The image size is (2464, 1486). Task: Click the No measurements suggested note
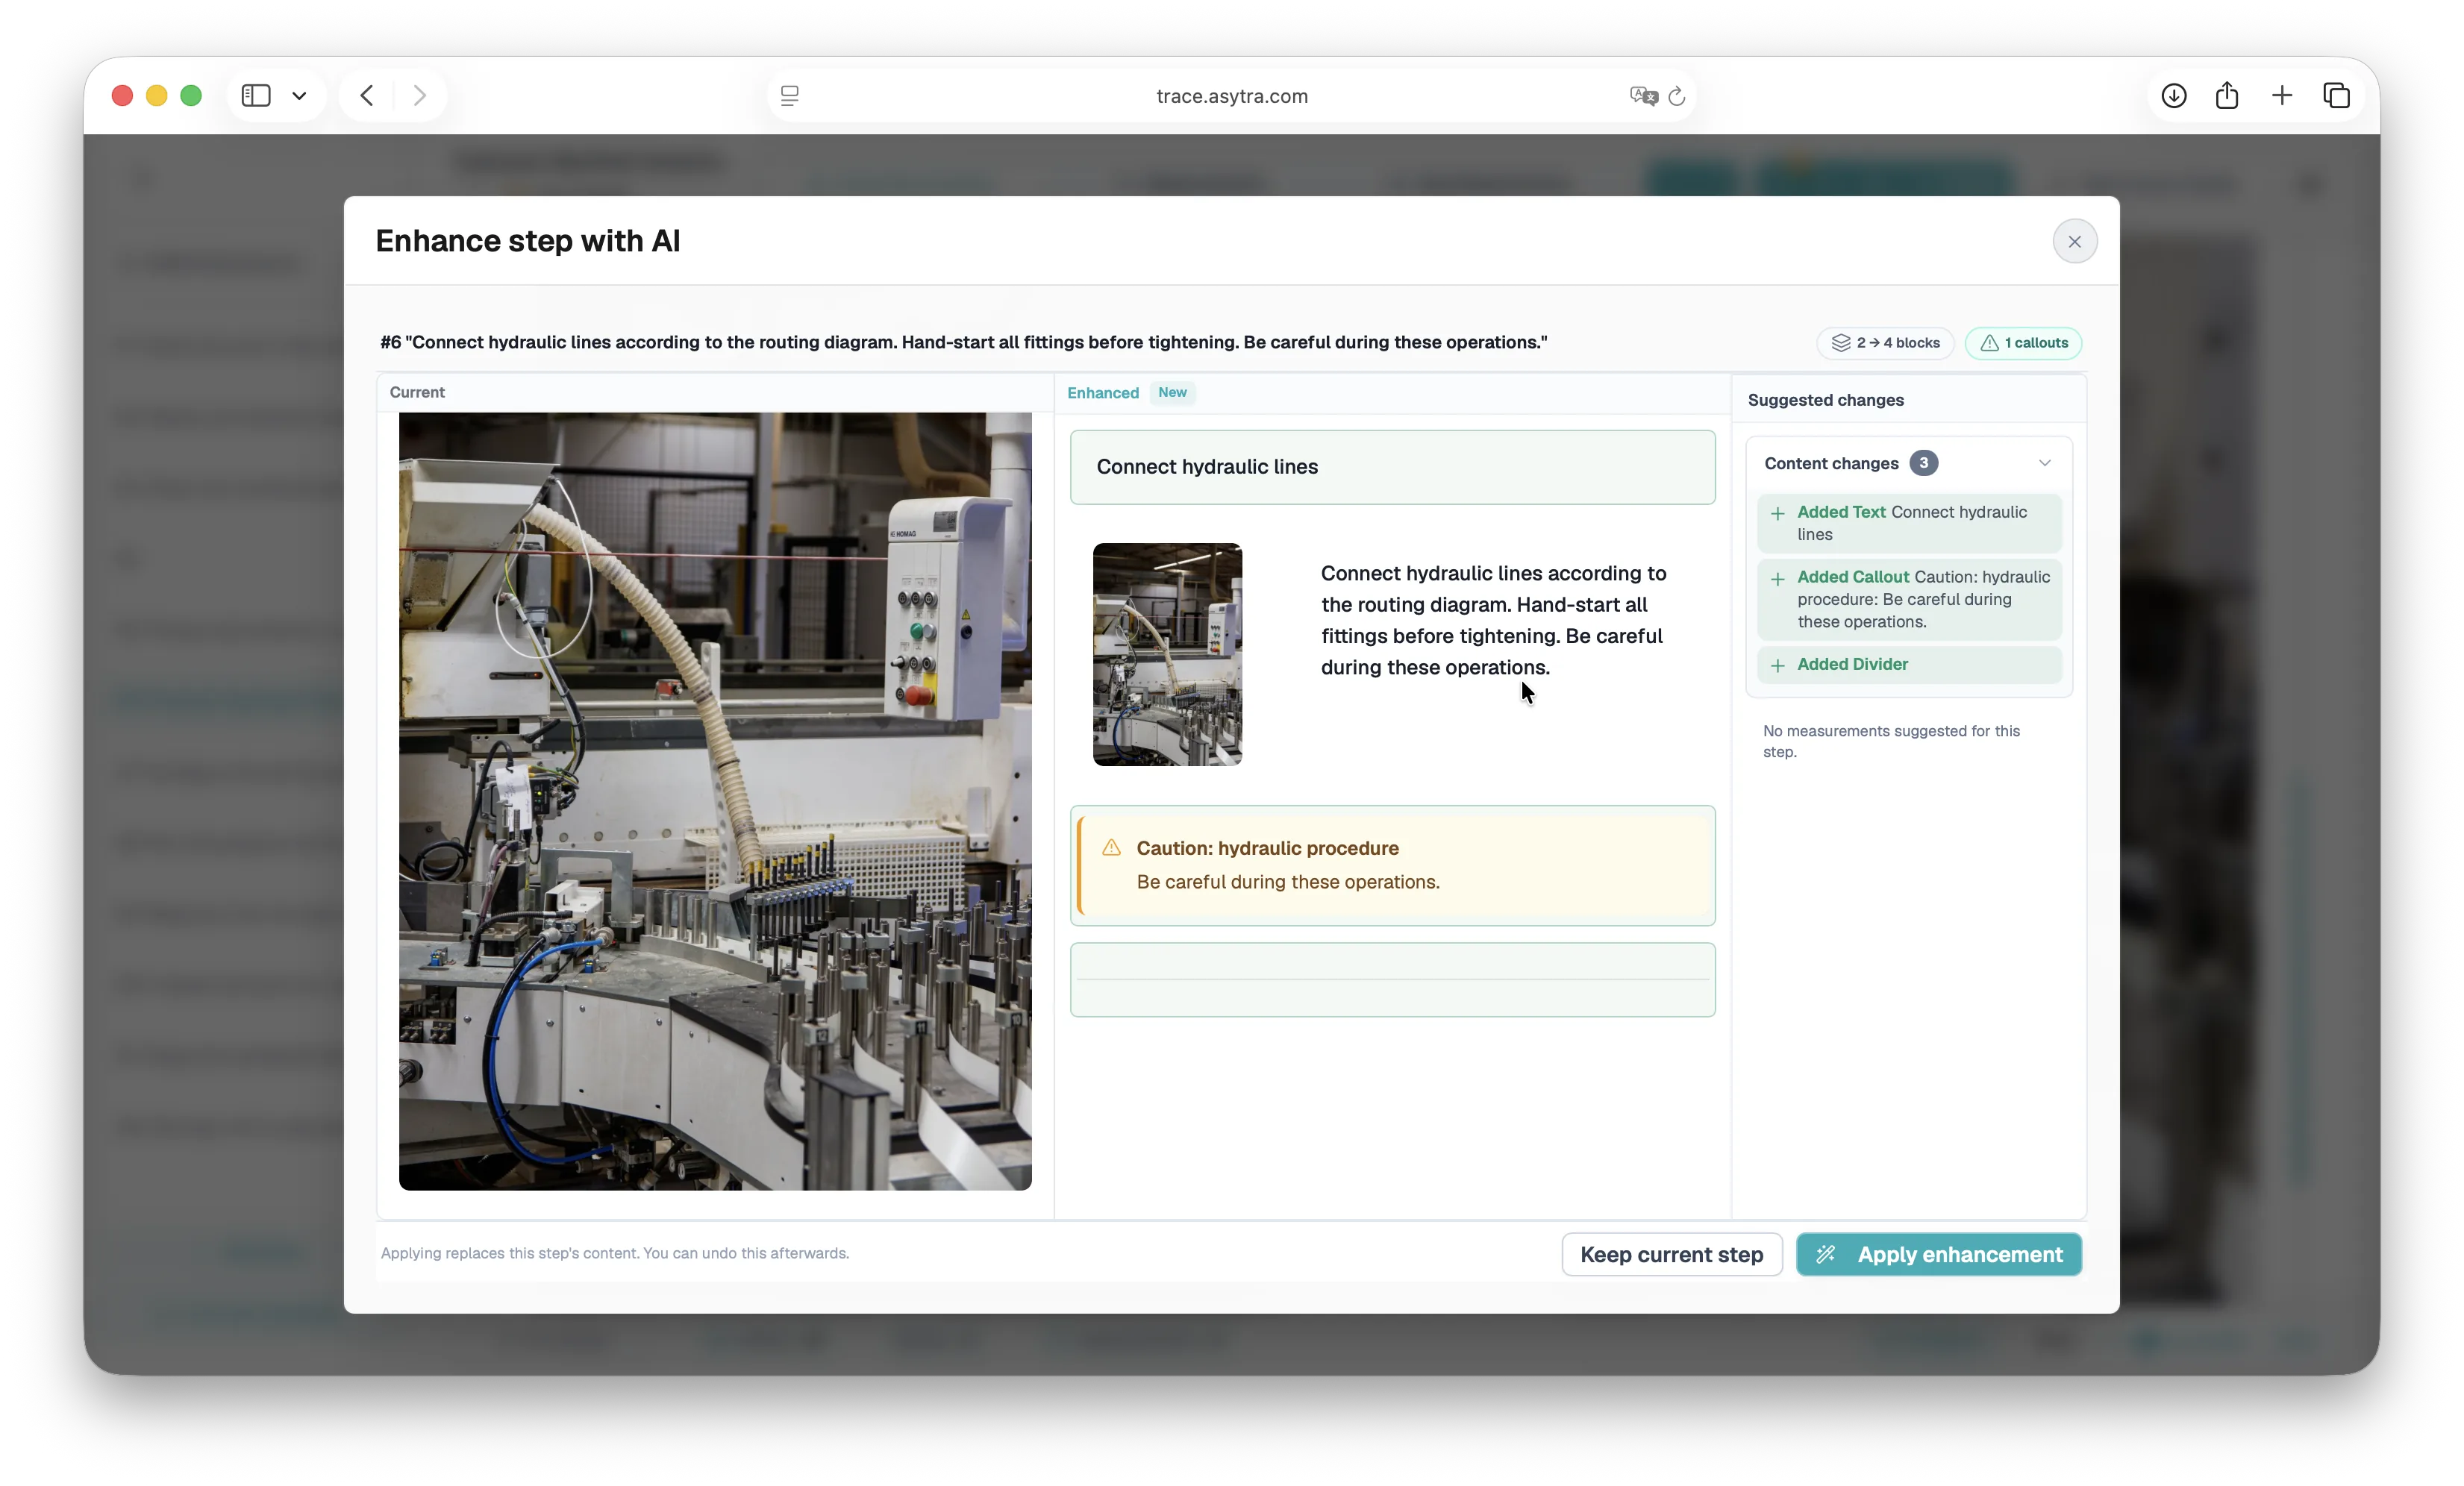tap(1890, 741)
